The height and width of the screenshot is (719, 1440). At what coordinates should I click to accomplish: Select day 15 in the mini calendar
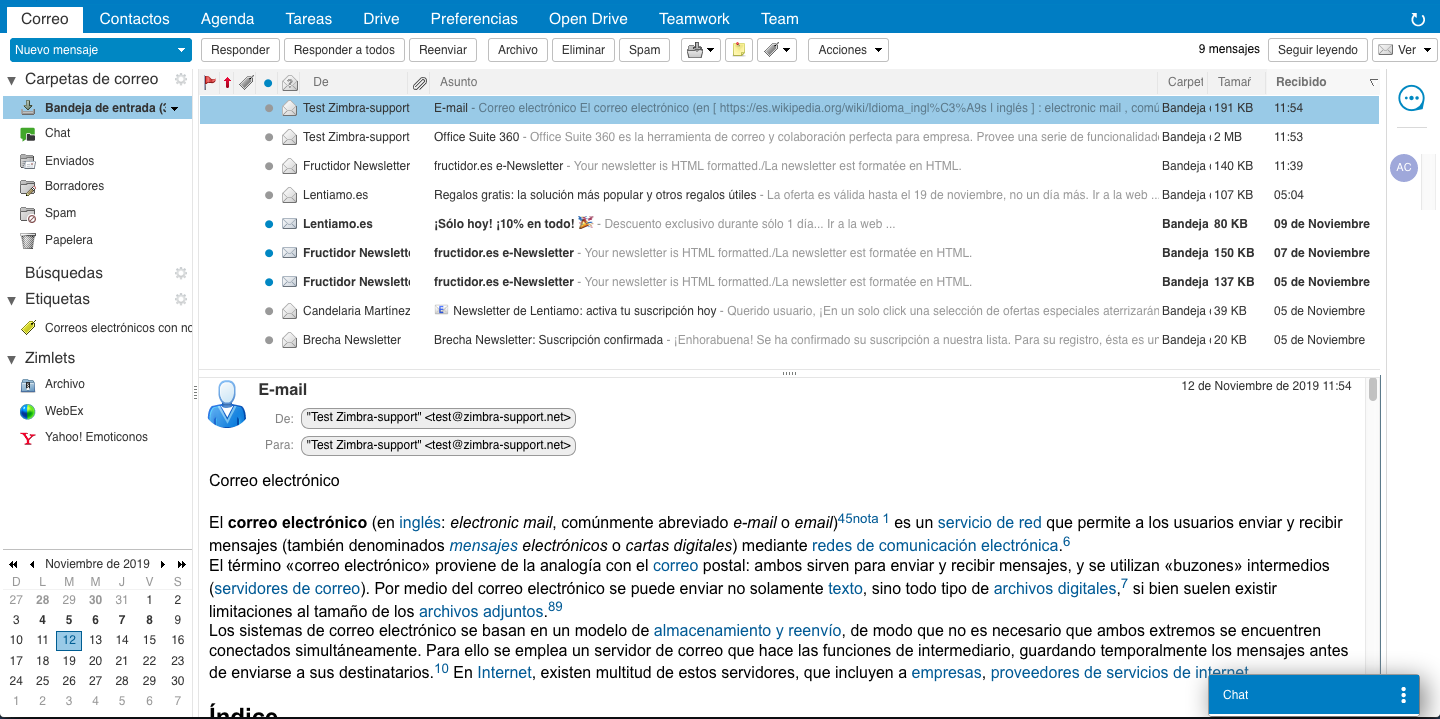(x=150, y=640)
